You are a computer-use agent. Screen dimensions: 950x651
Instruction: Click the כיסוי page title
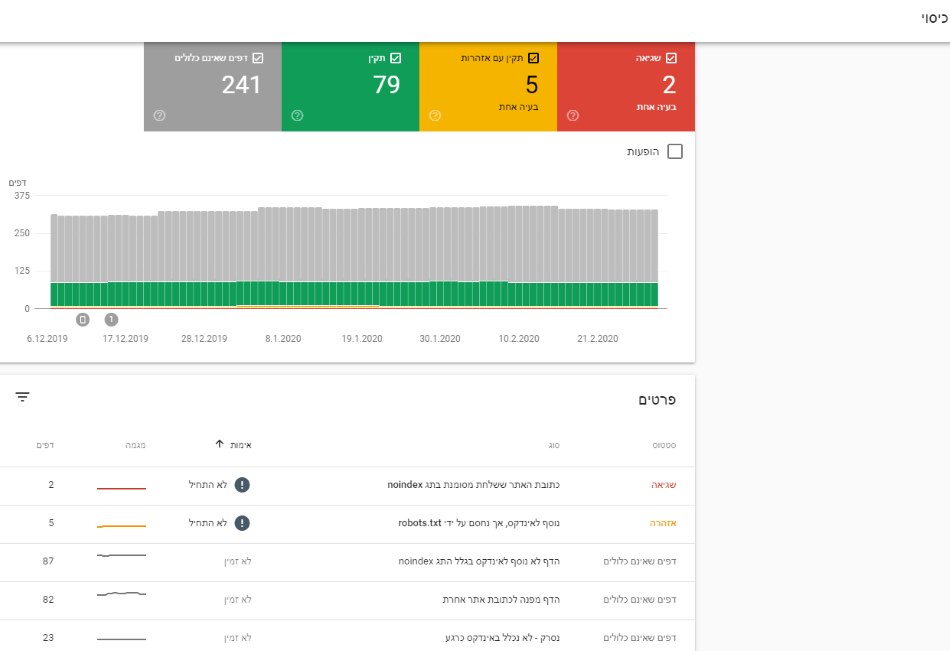coord(934,18)
